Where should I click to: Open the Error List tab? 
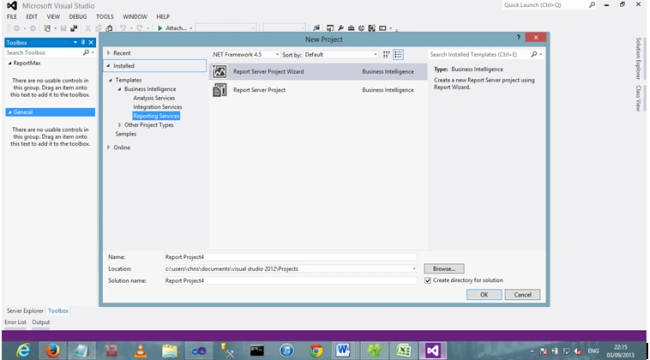pyautogui.click(x=15, y=322)
